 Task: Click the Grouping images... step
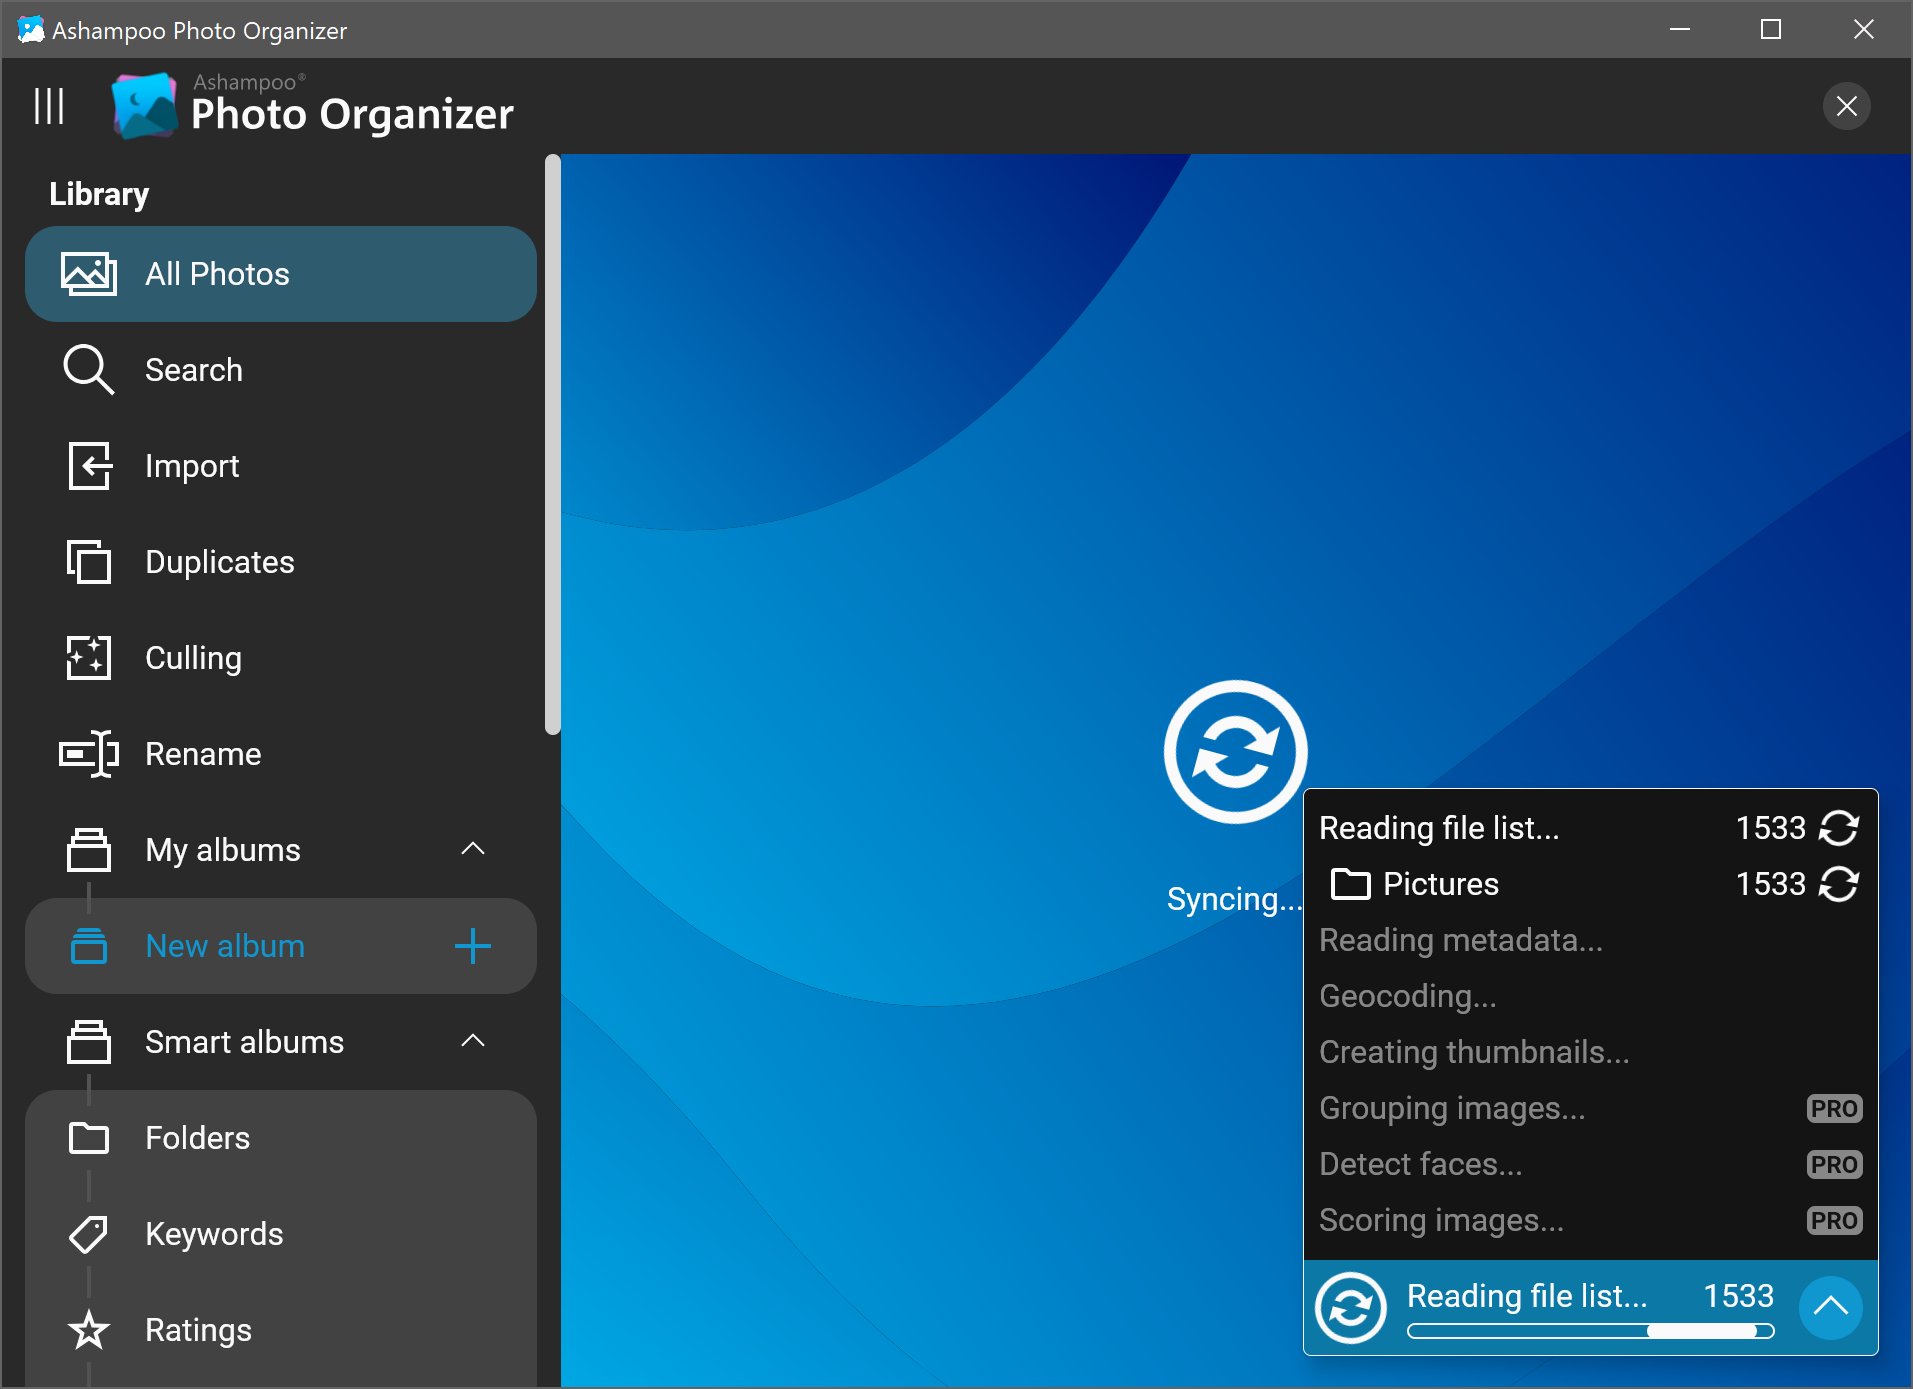coord(1452,1108)
